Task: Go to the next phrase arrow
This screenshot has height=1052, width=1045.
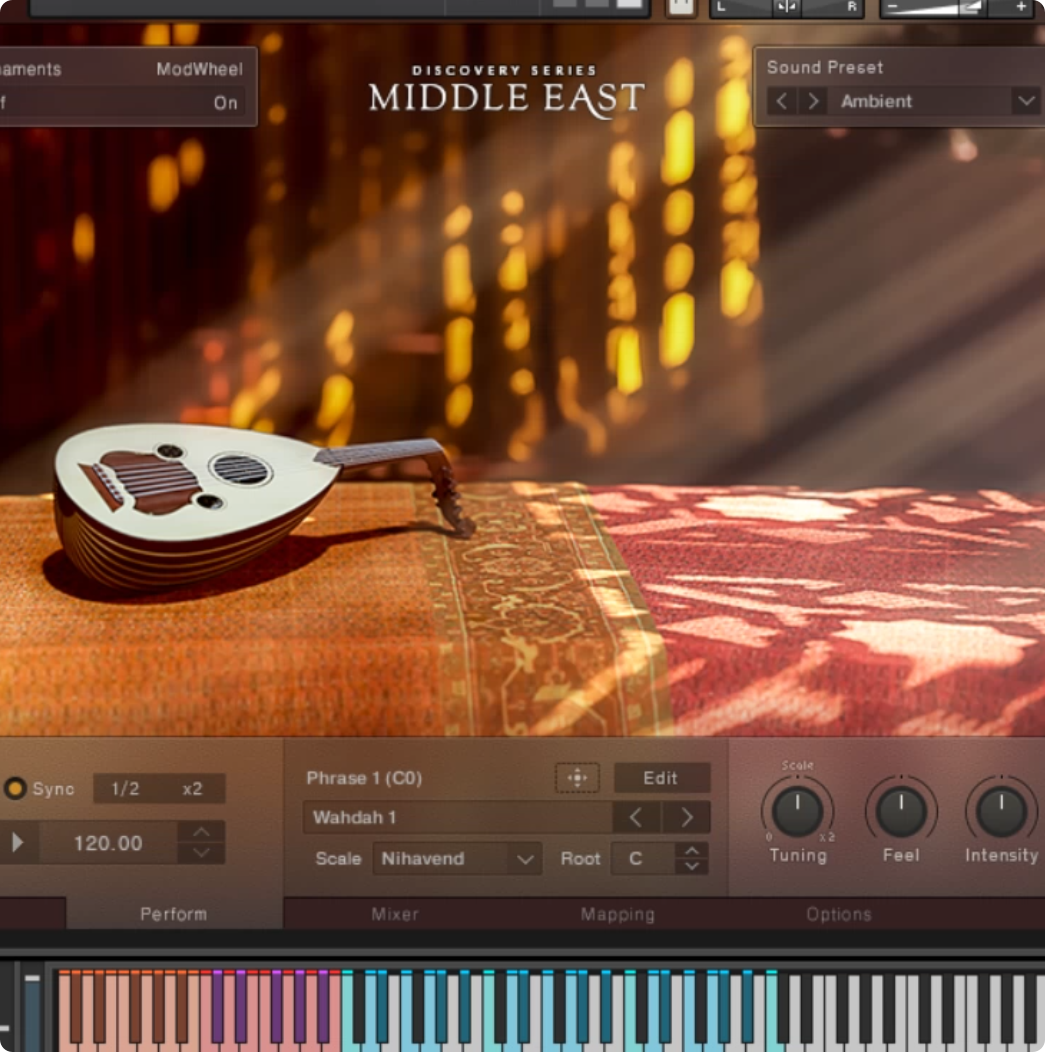Action: 686,817
